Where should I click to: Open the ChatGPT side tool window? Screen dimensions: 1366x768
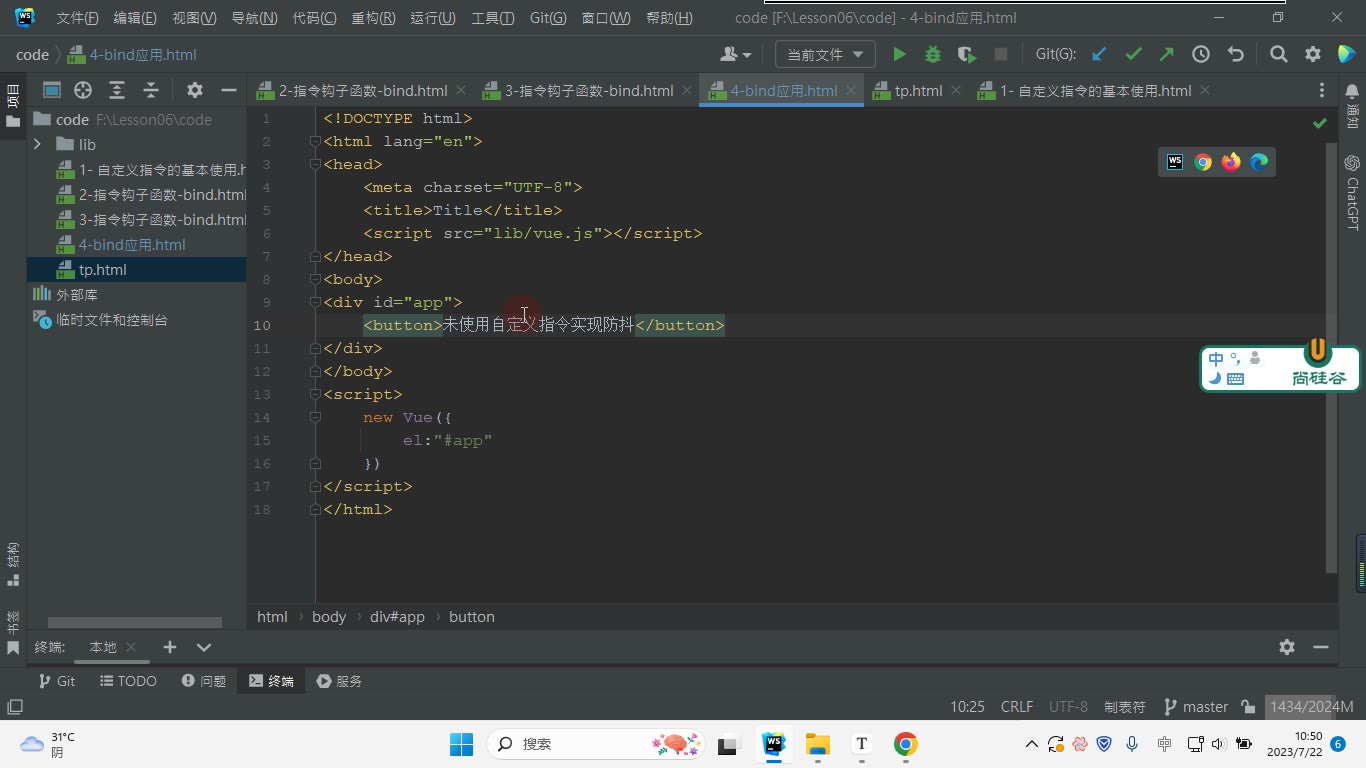pos(1353,193)
